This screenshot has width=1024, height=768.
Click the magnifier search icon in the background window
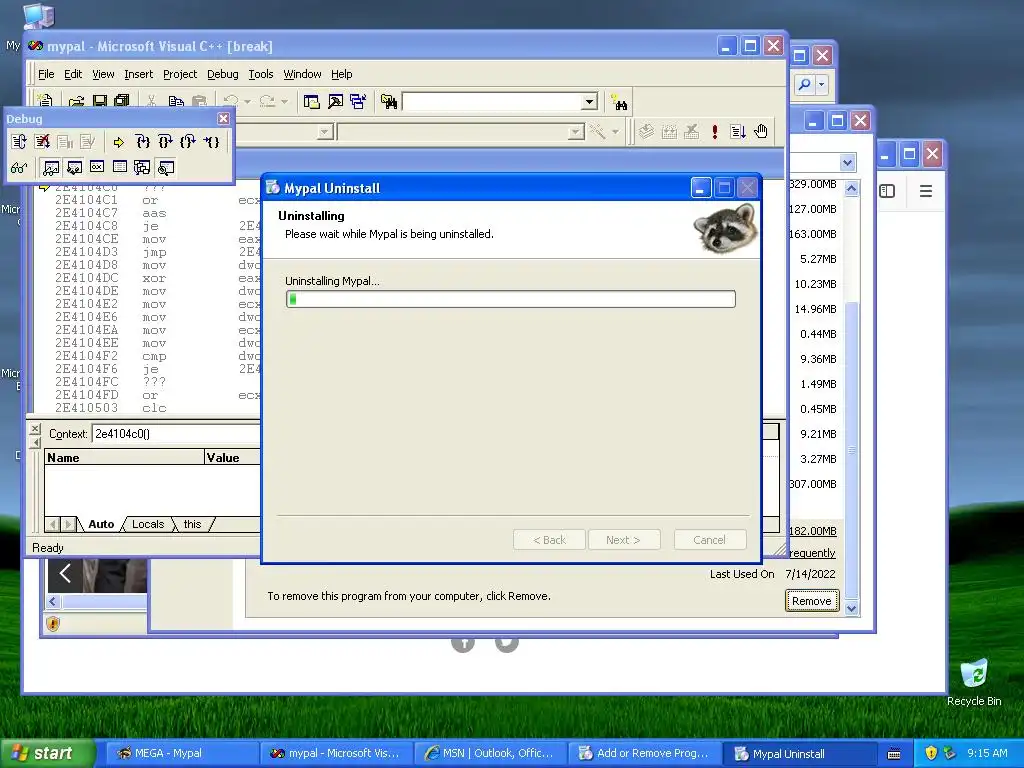805,84
